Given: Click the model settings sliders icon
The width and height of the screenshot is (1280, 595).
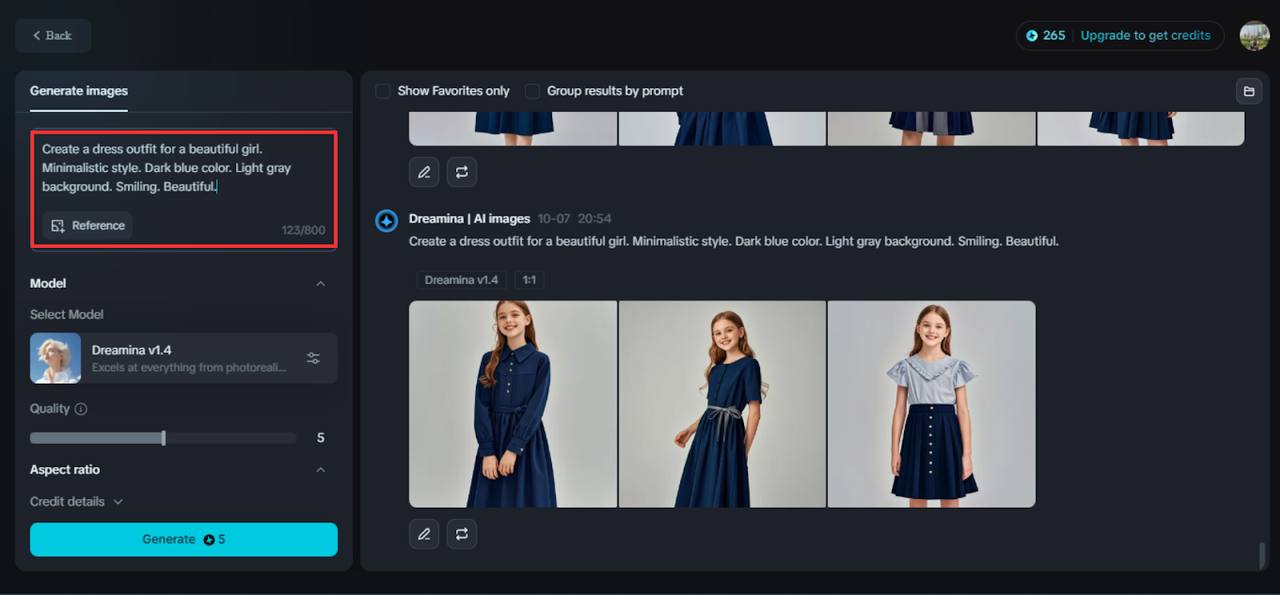Looking at the screenshot, I should (313, 358).
